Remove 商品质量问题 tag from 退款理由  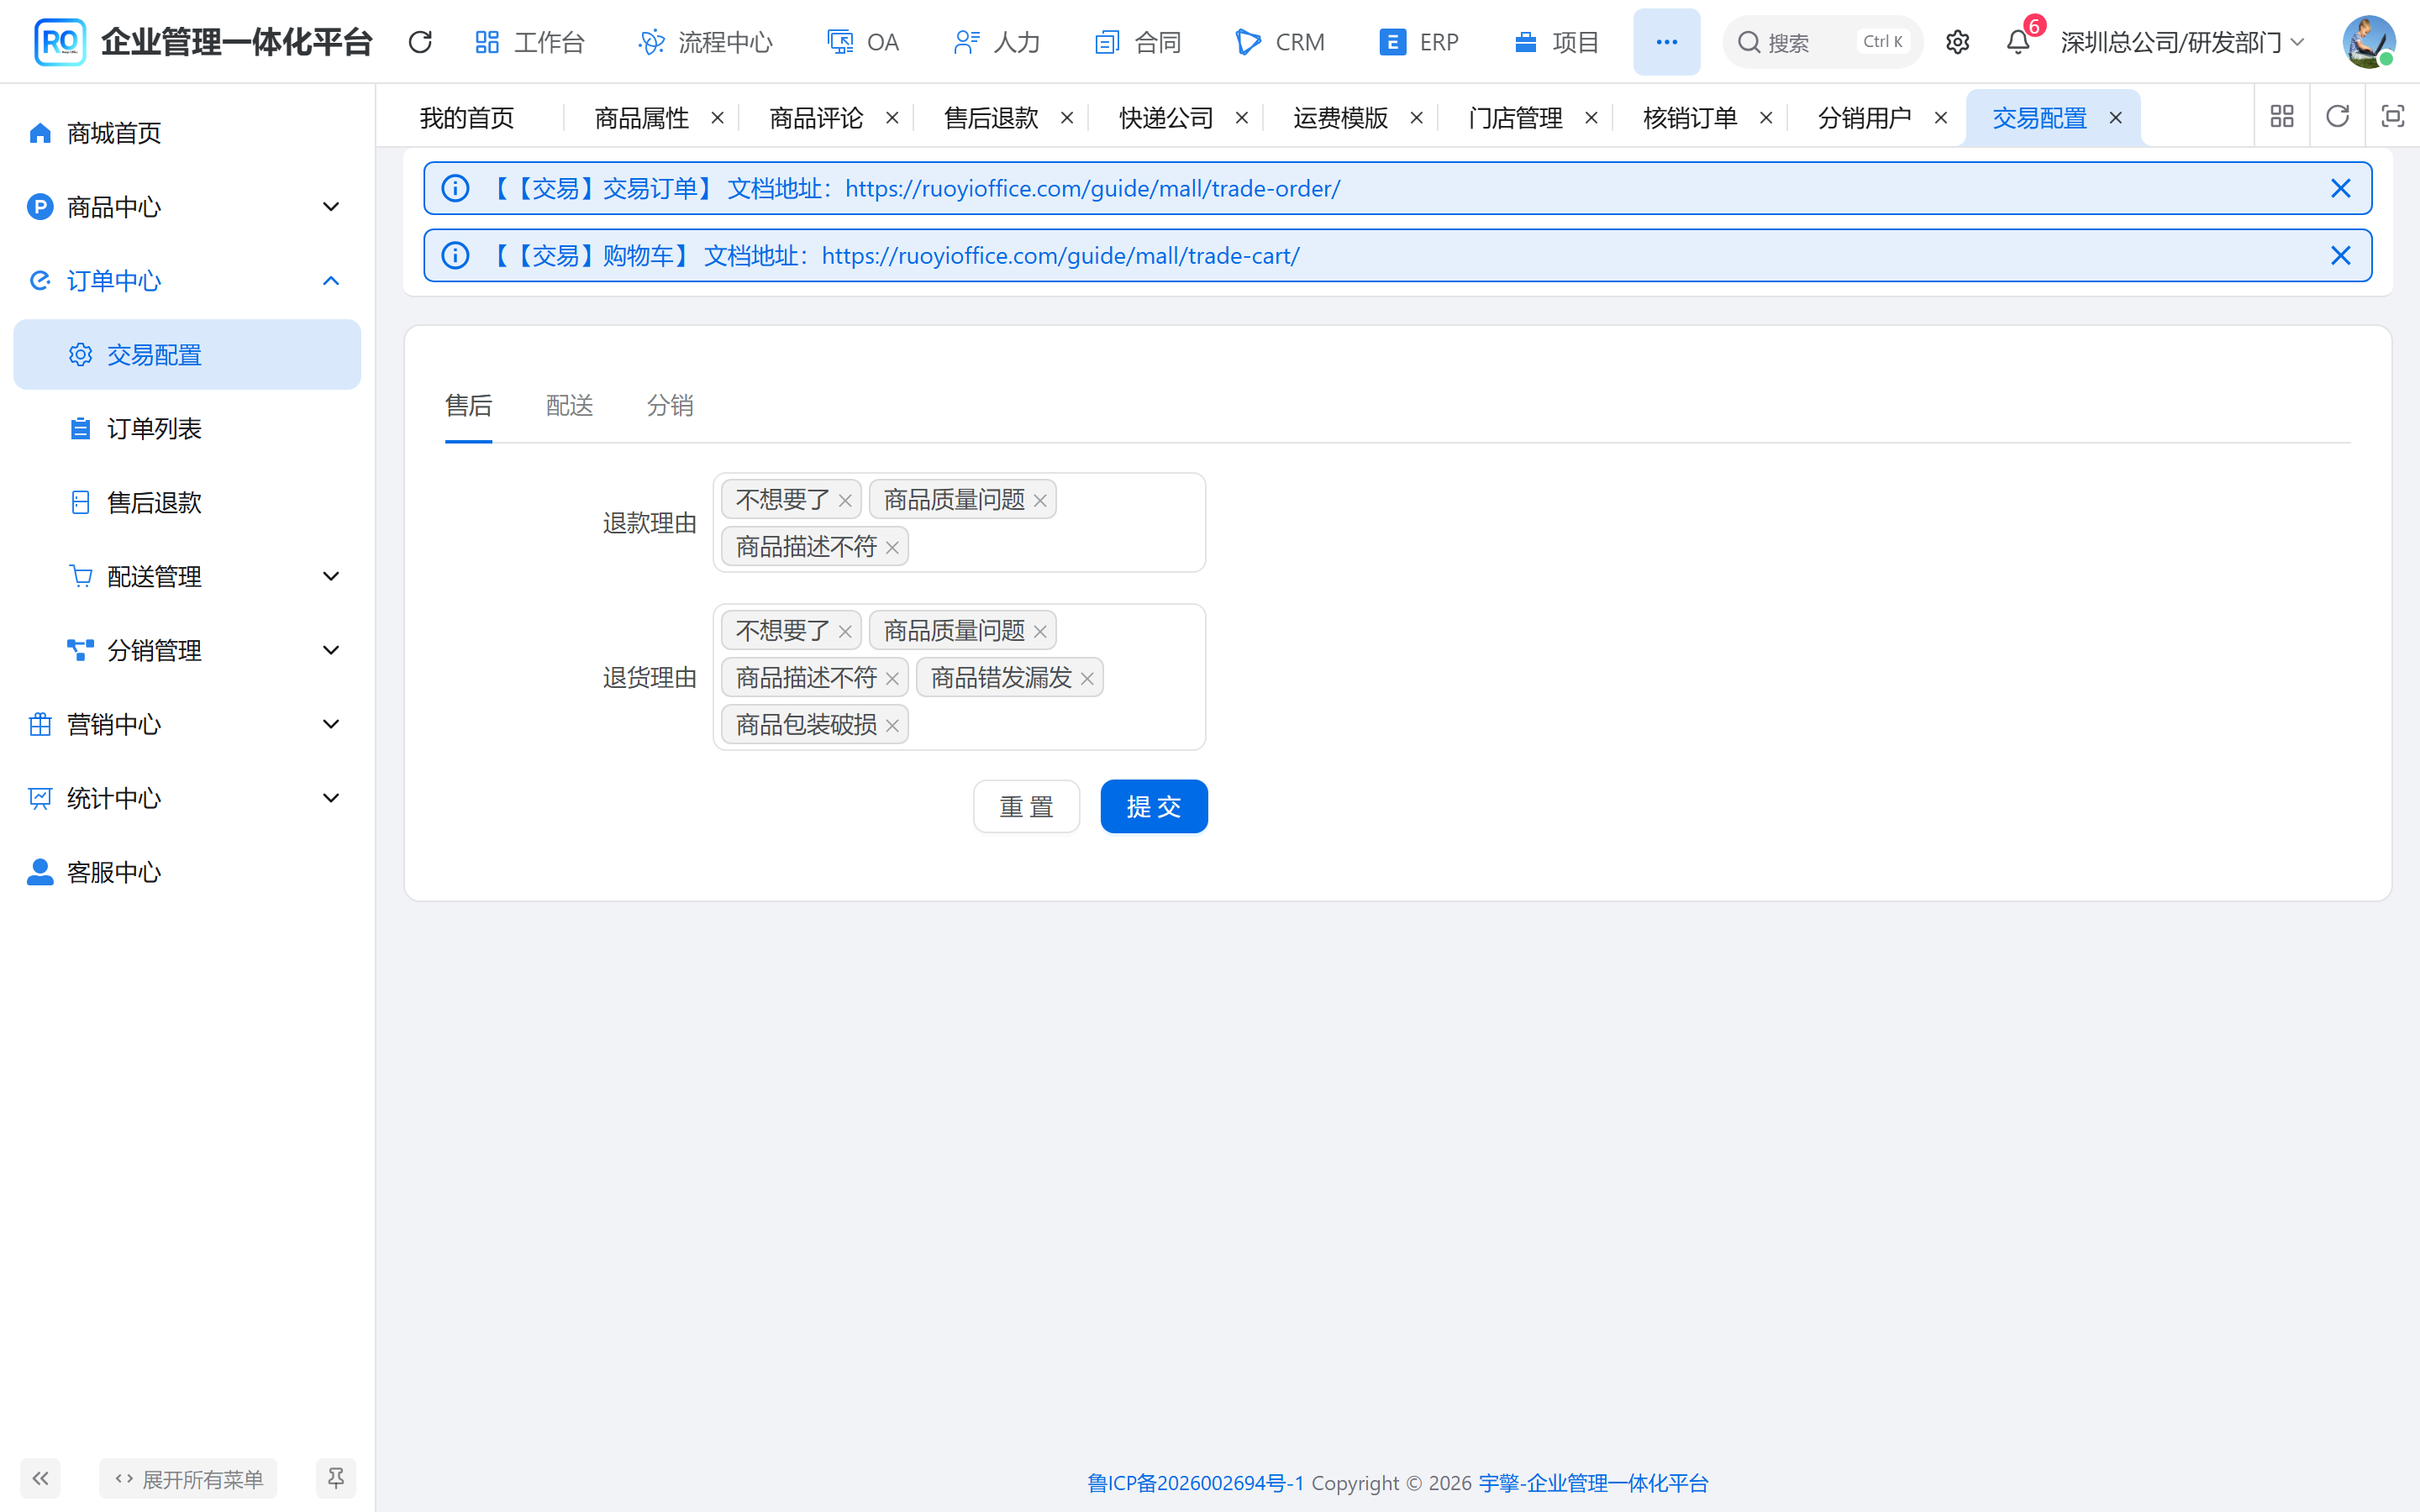pyautogui.click(x=1040, y=500)
